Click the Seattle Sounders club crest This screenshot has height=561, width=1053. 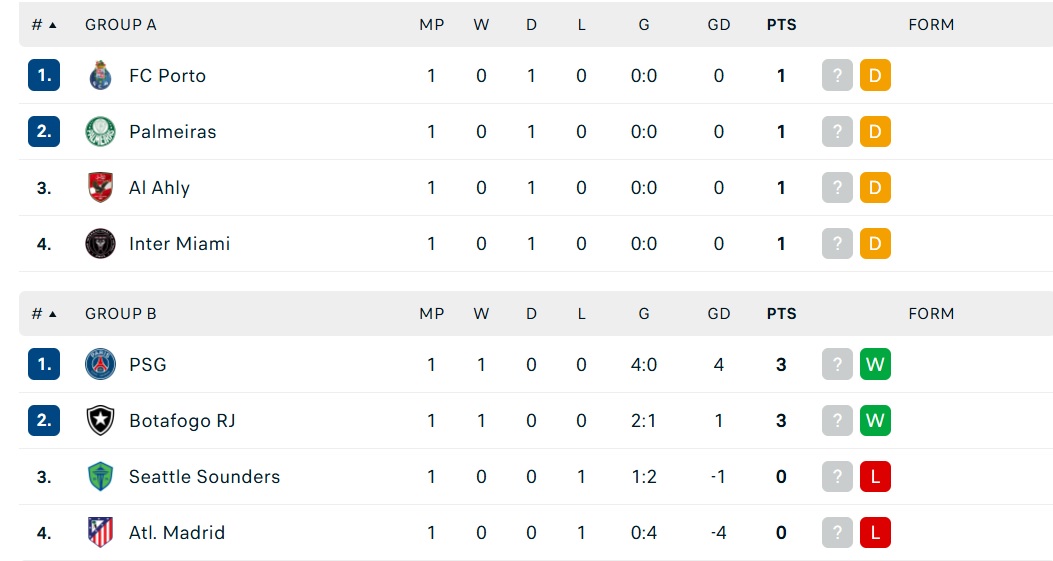[x=100, y=476]
